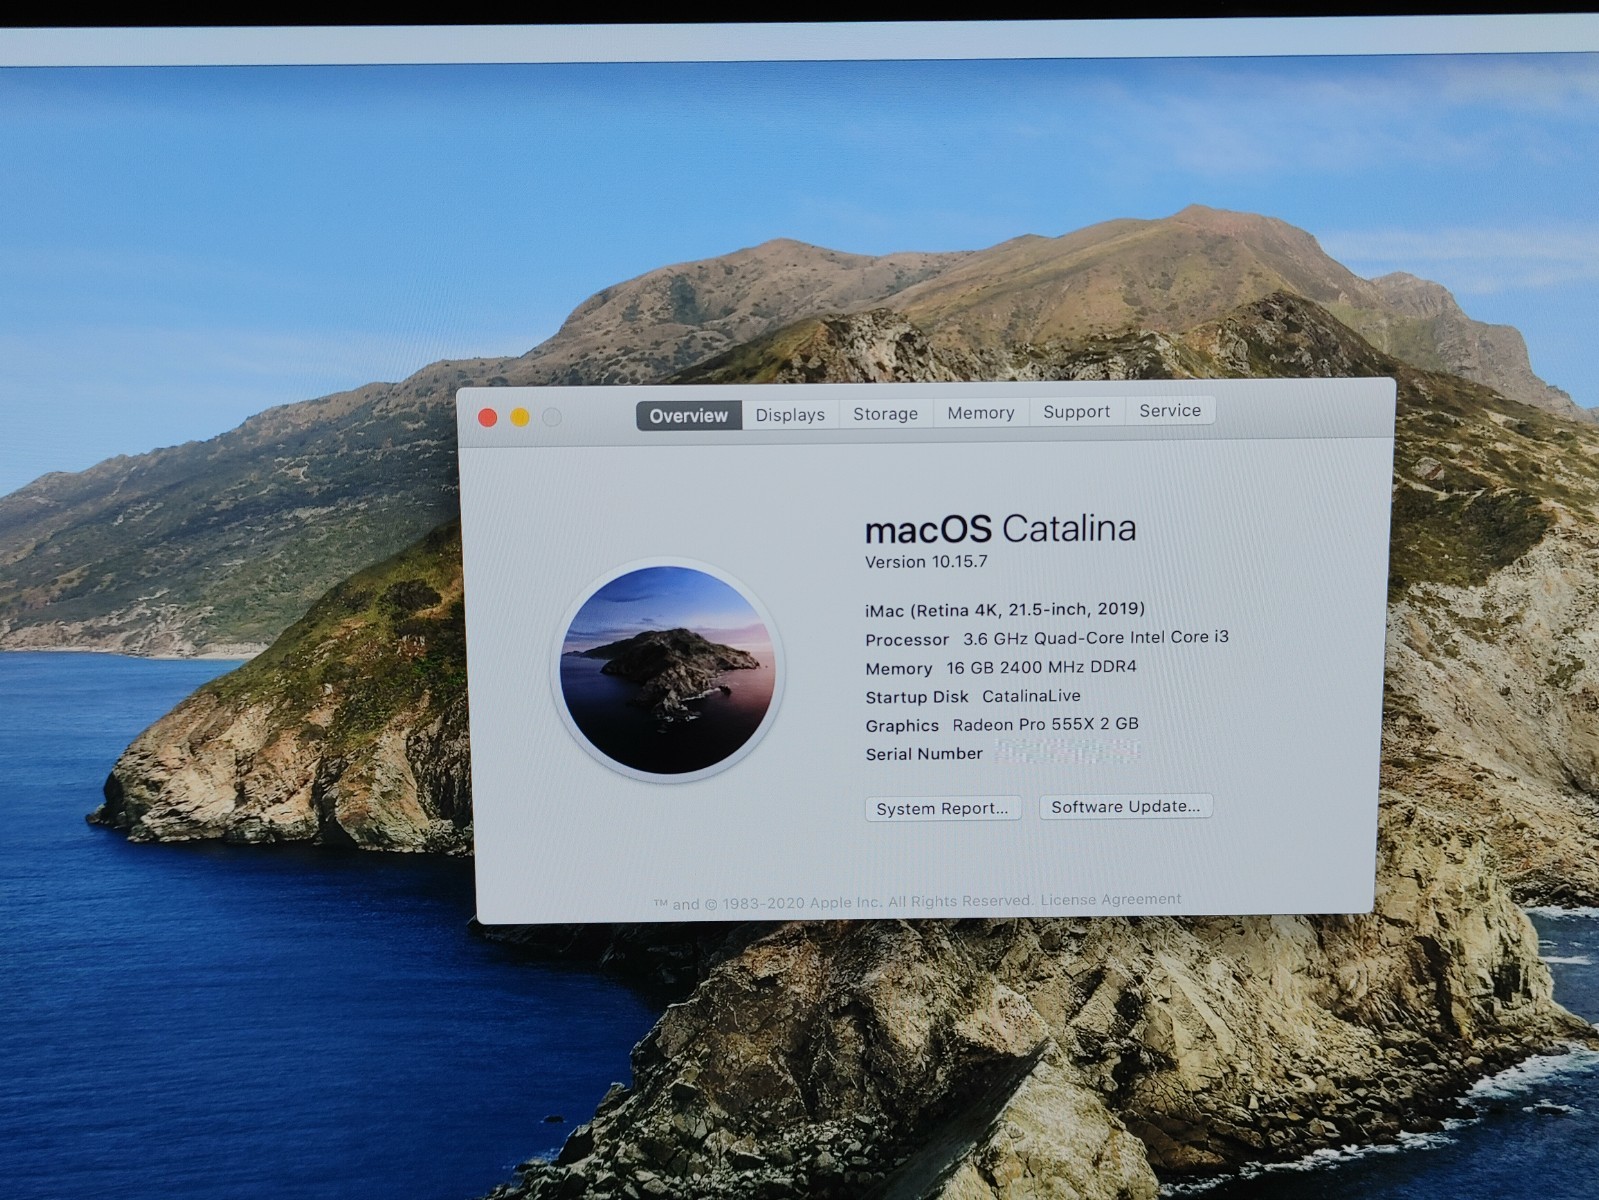Click the Apple copyright notice text

point(843,903)
